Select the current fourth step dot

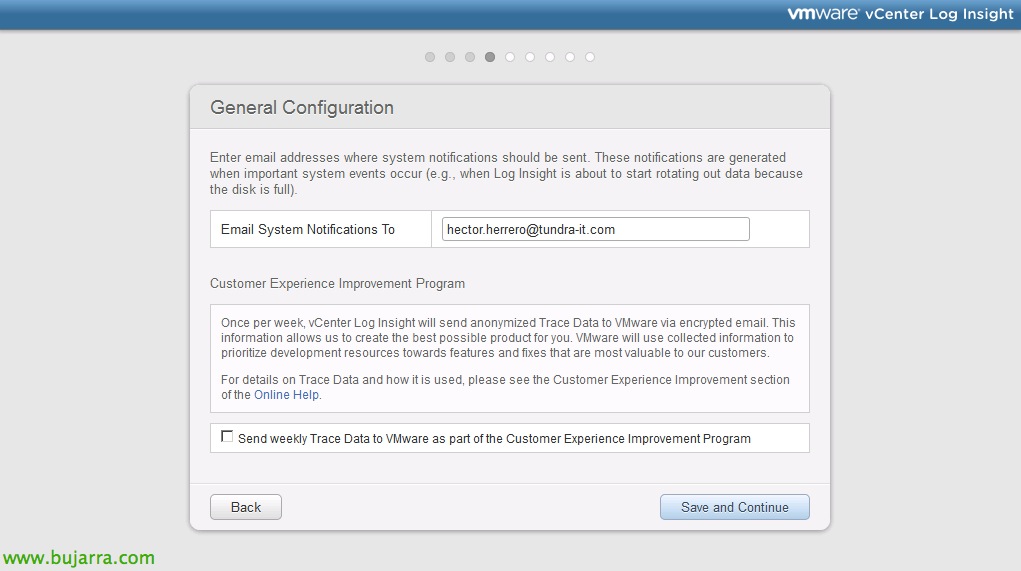click(x=490, y=57)
